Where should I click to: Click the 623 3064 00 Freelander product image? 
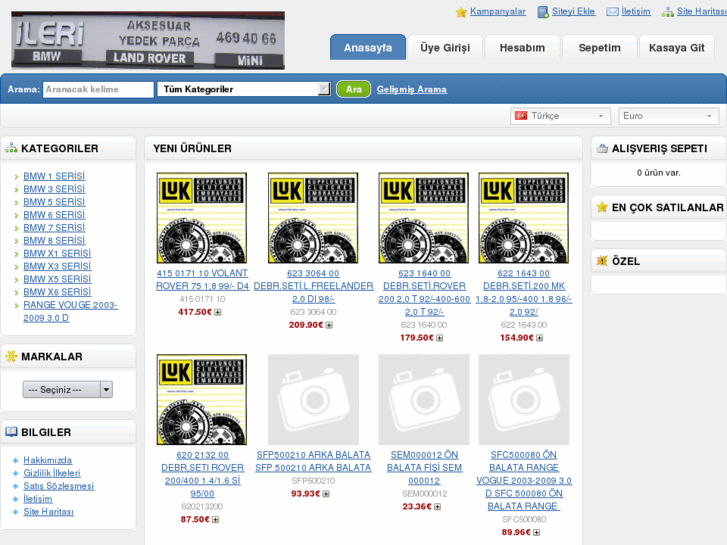point(313,218)
